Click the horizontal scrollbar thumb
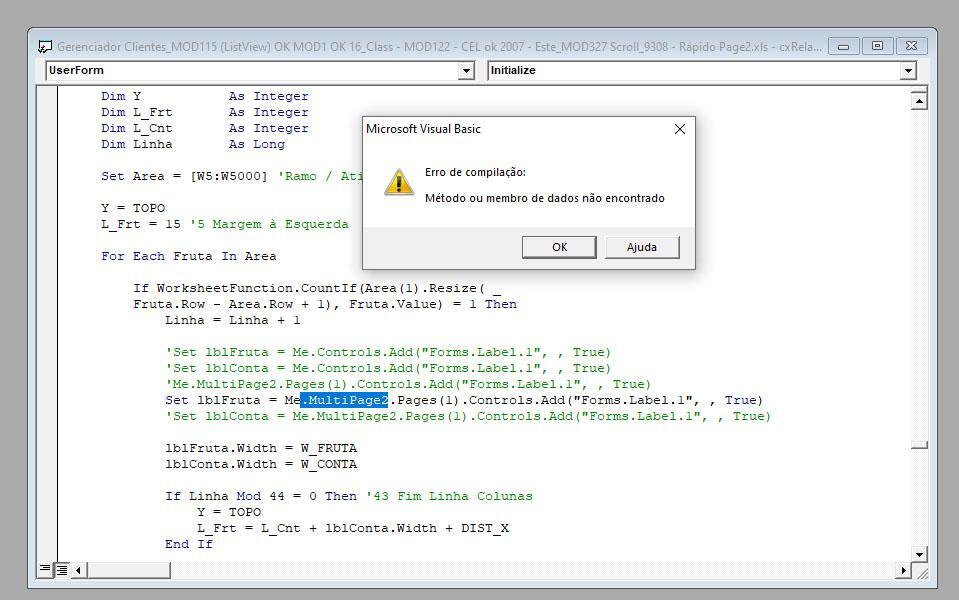This screenshot has height=600, width=959. point(128,571)
